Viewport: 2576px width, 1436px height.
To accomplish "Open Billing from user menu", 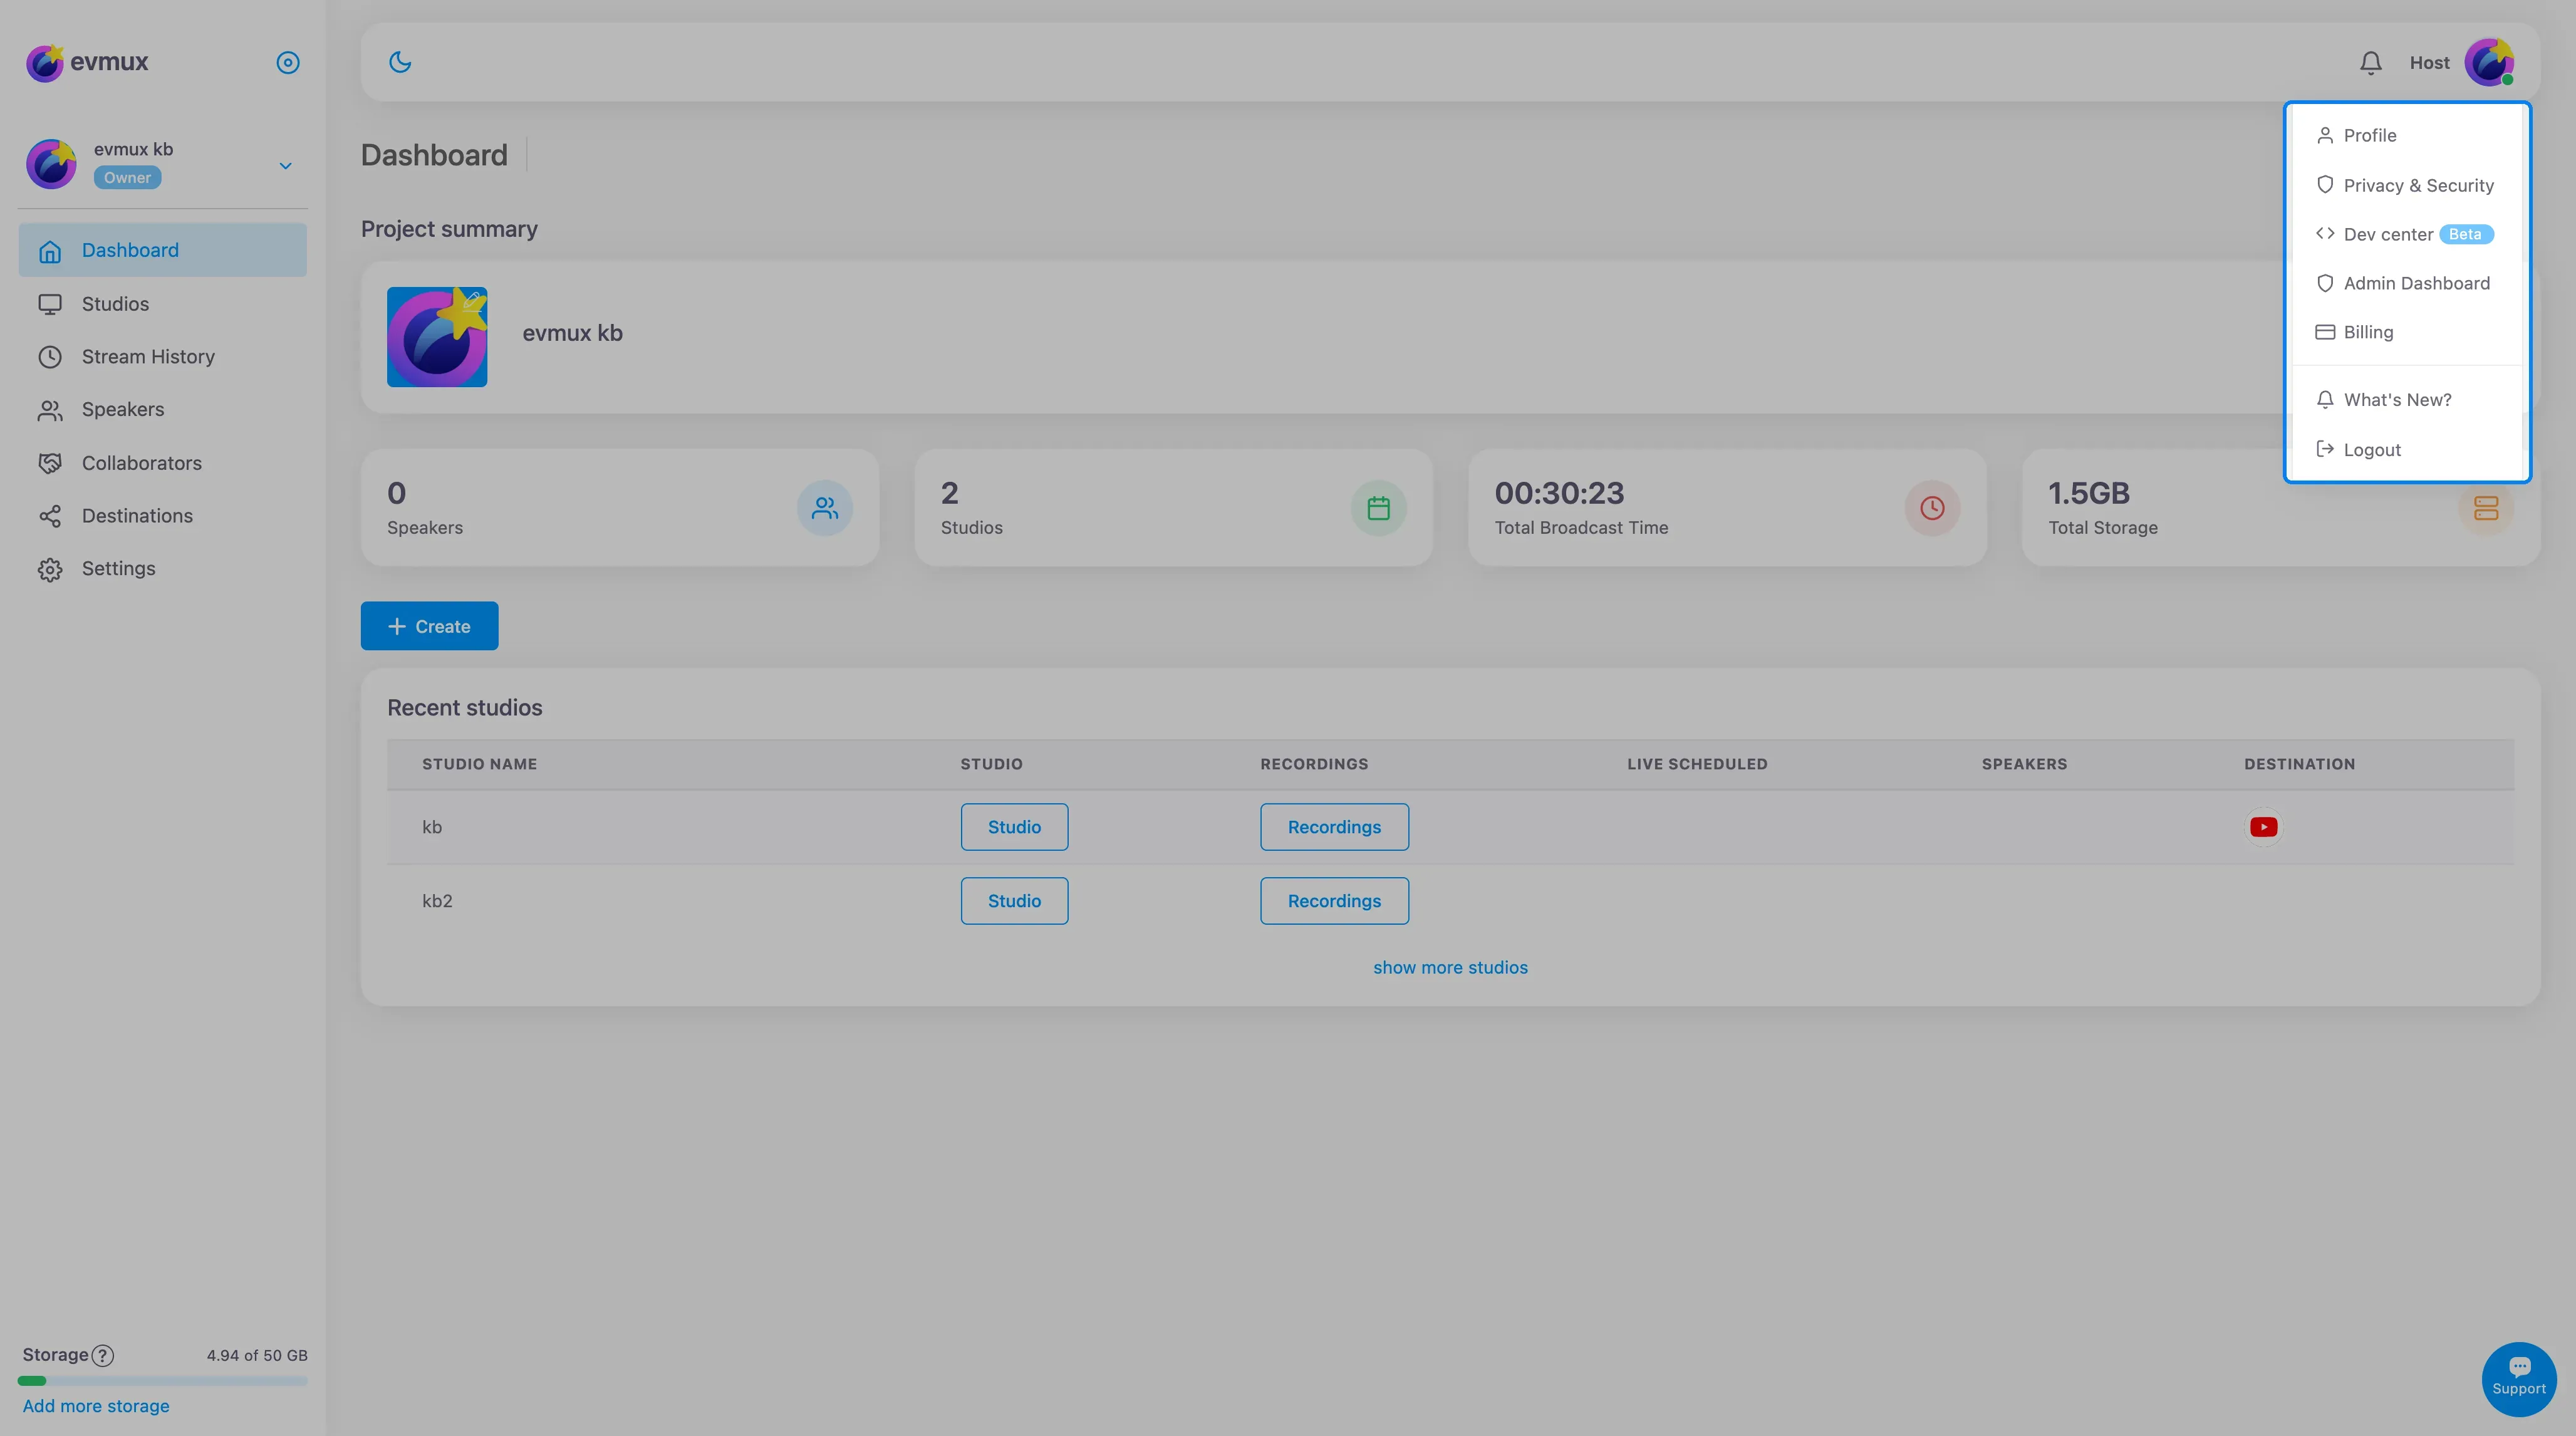I will [2406, 332].
